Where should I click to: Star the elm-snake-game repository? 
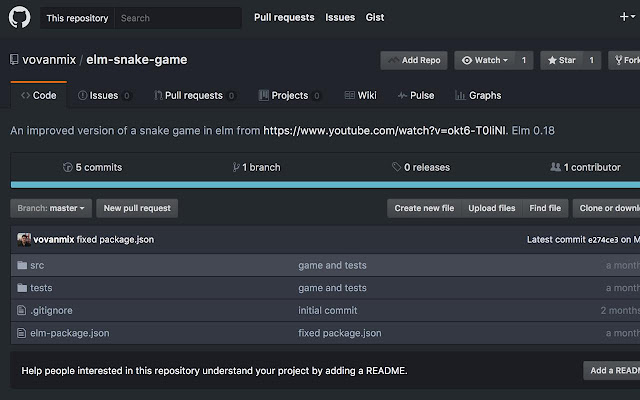[x=562, y=60]
